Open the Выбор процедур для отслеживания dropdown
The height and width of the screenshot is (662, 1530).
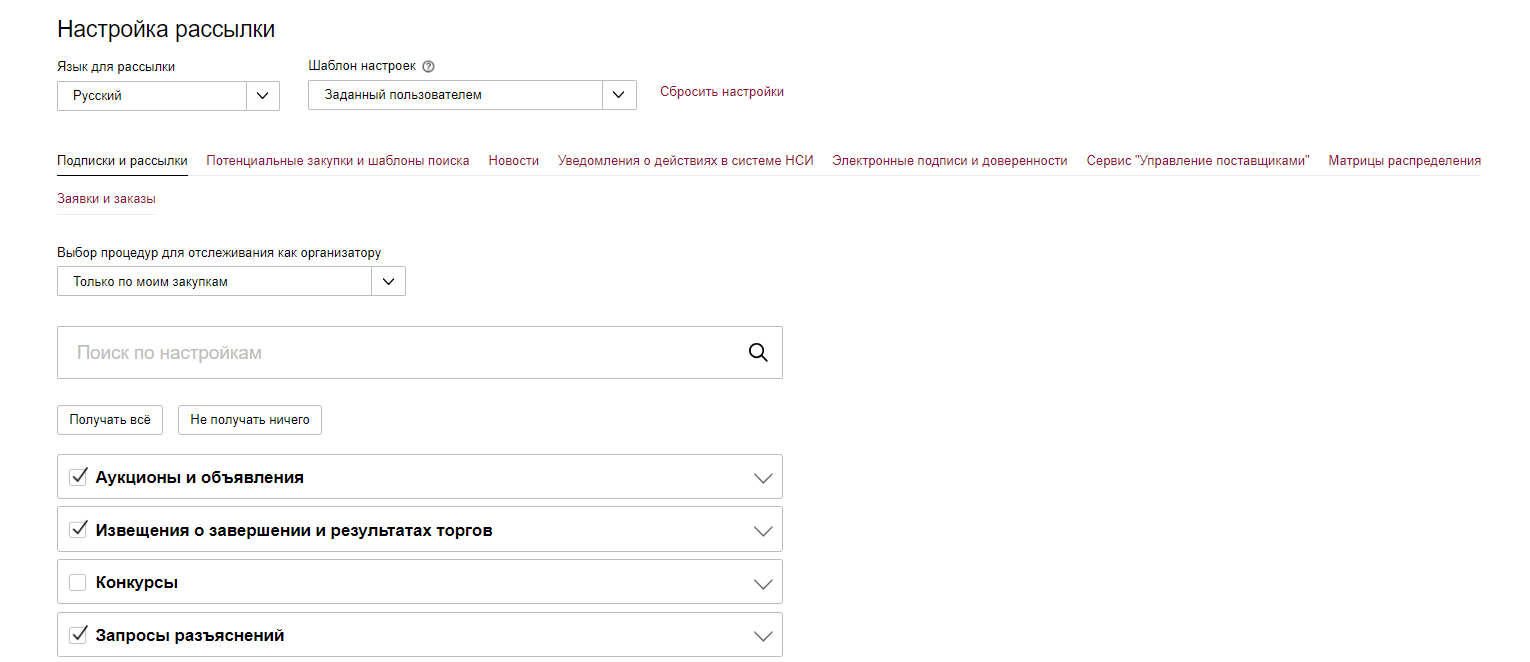(388, 282)
